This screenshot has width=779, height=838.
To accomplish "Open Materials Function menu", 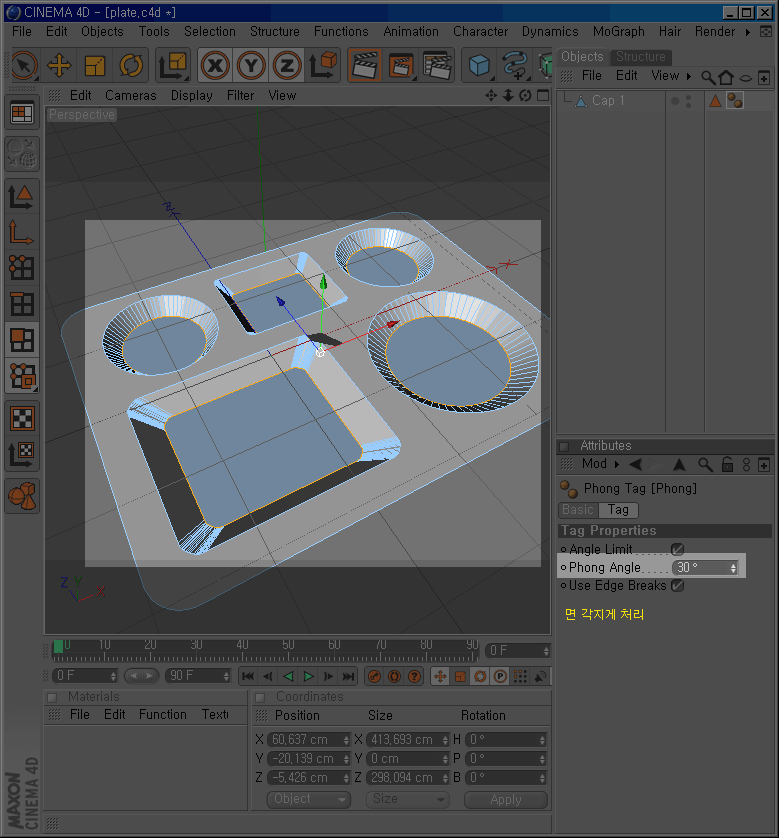I will click(162, 715).
